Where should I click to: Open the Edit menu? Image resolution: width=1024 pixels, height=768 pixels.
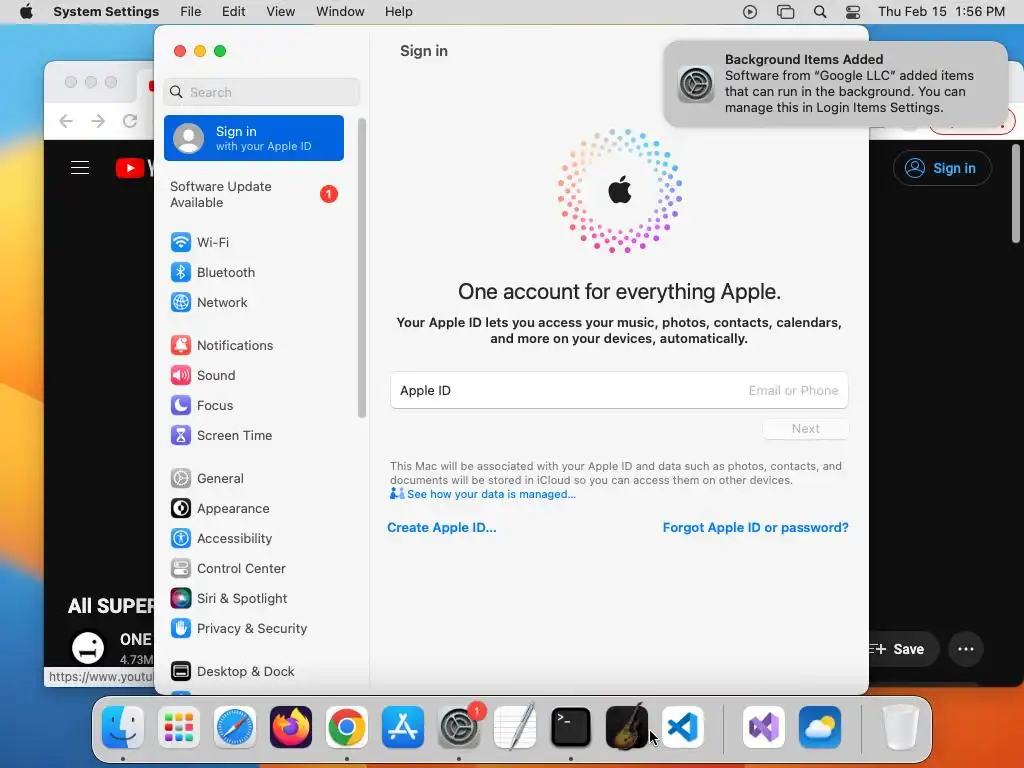click(x=233, y=12)
